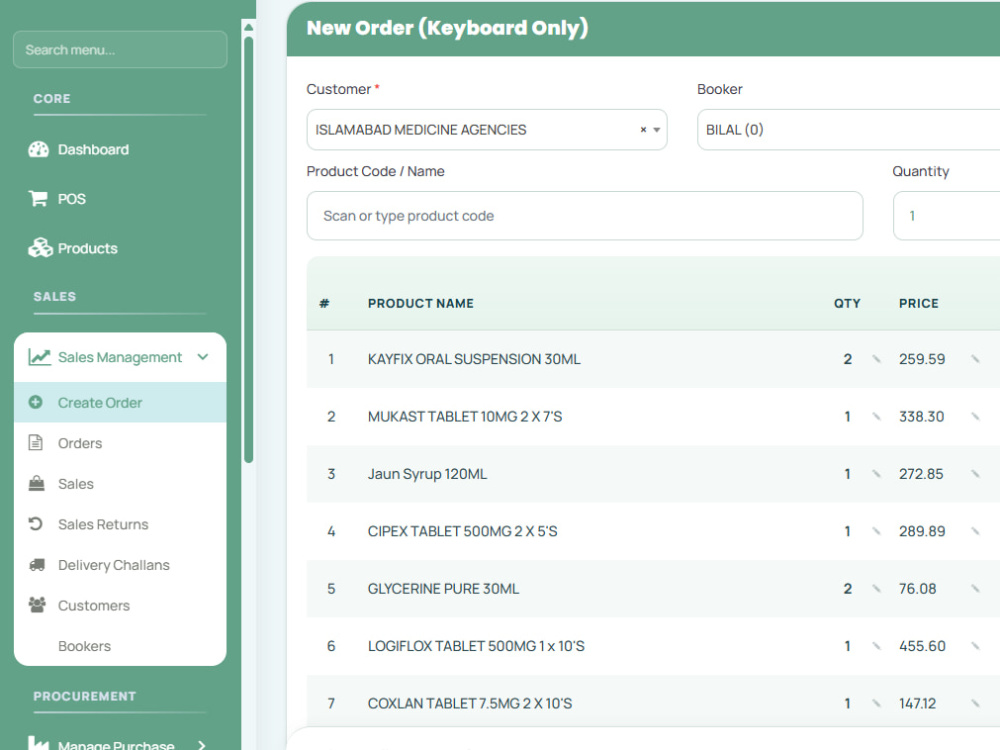Image resolution: width=1000 pixels, height=750 pixels.
Task: Open the POS link in sidebar
Action: click(71, 199)
